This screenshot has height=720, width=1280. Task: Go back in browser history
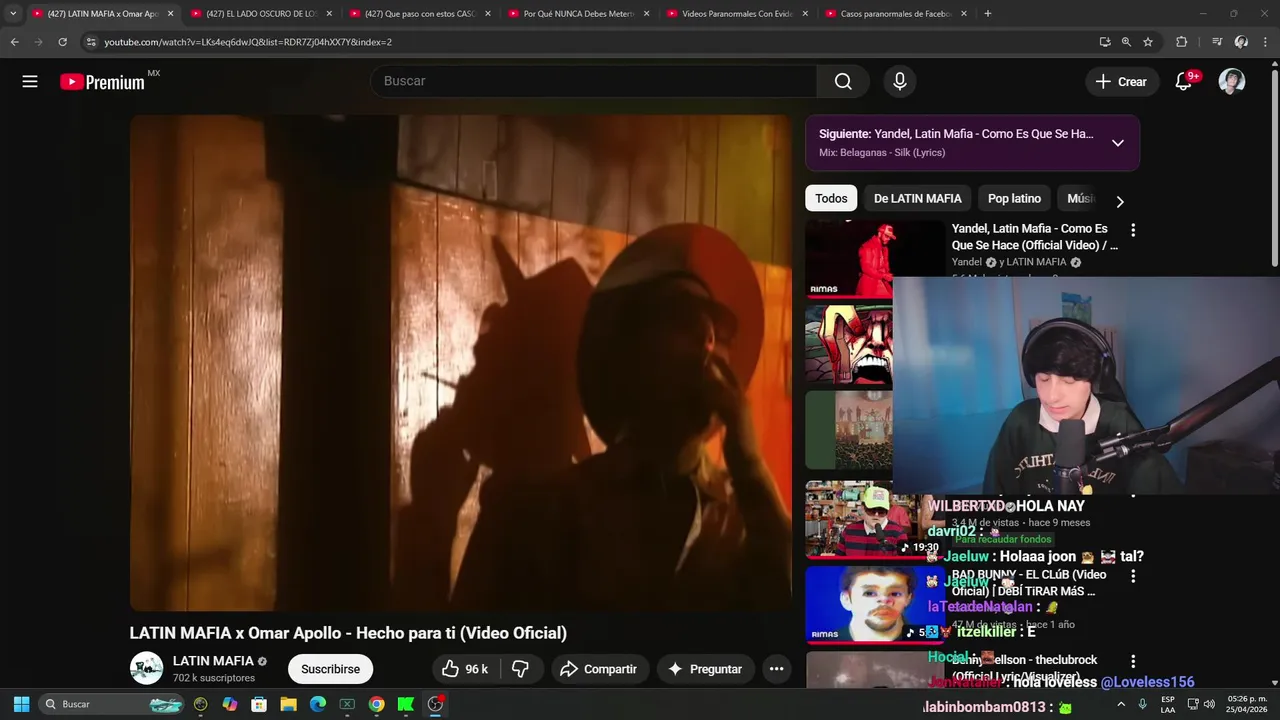click(14, 42)
